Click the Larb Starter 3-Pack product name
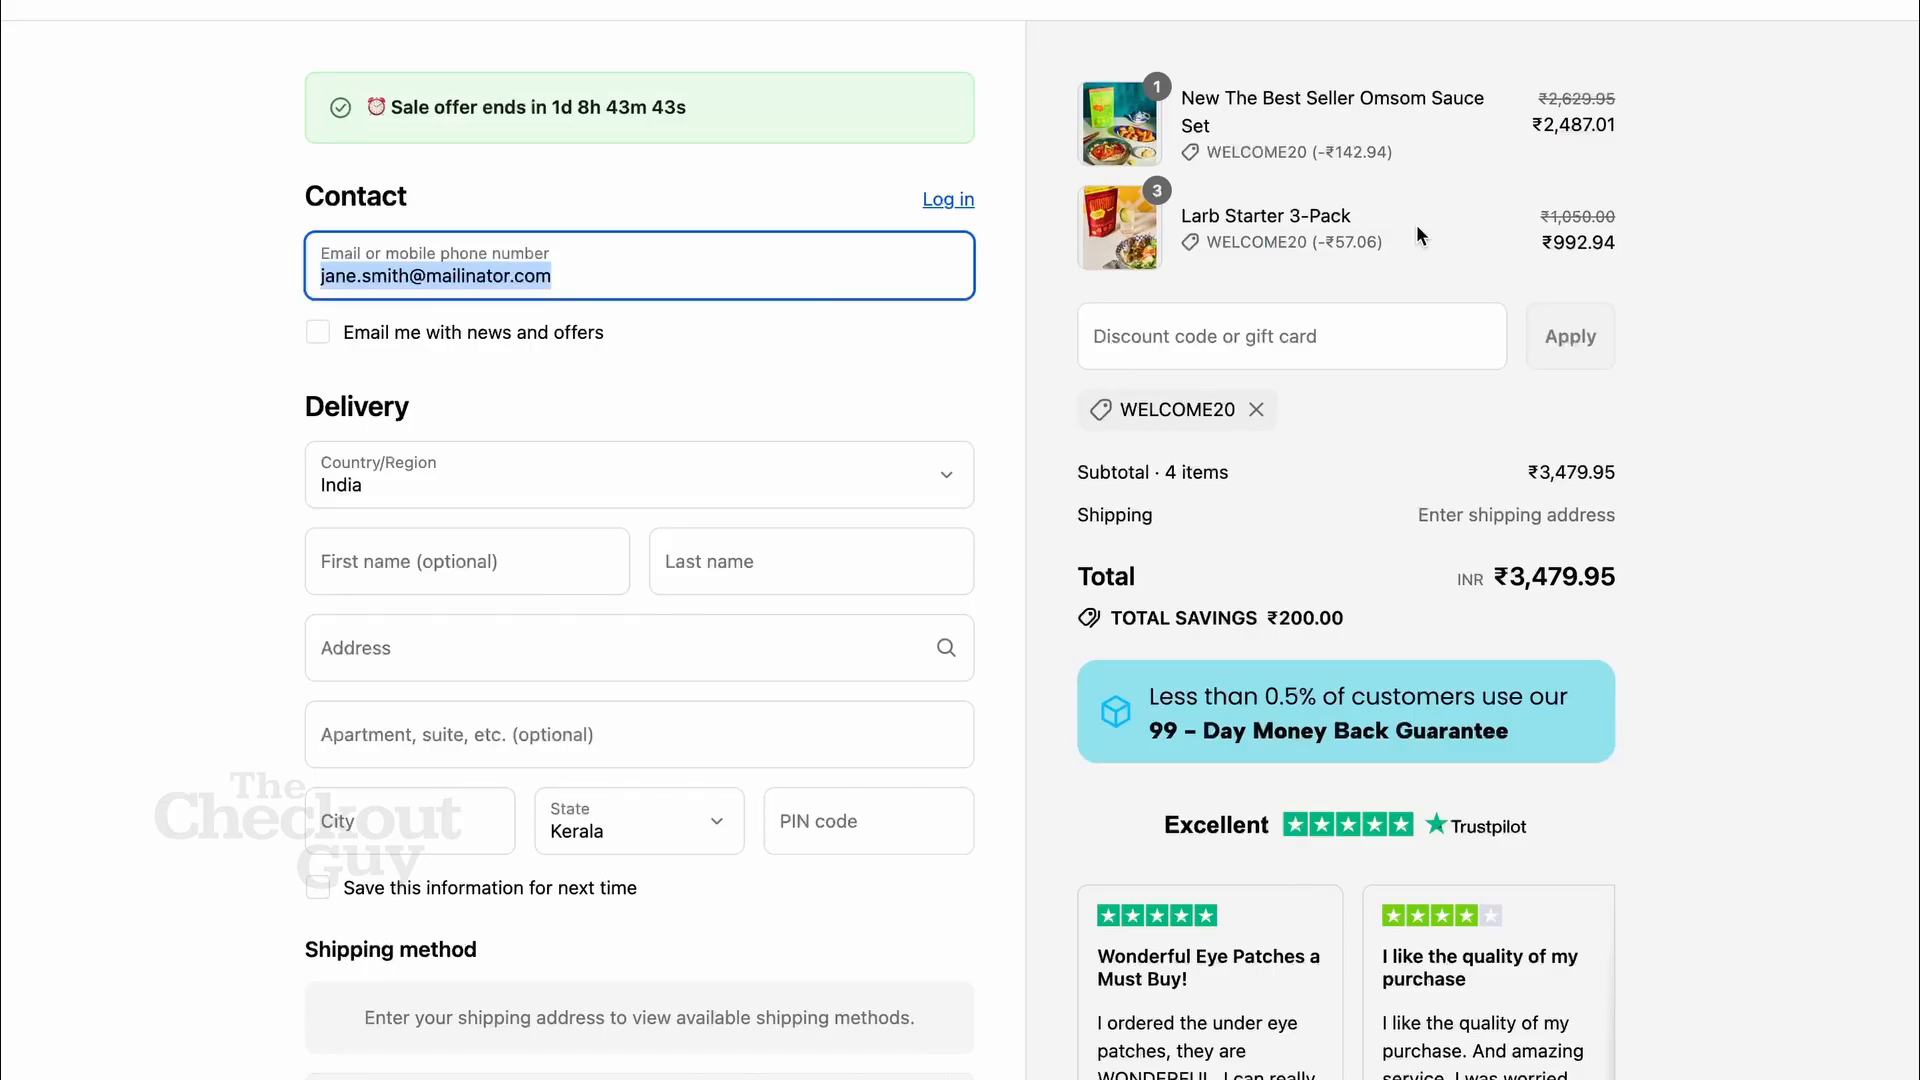The image size is (1920, 1080). click(x=1265, y=216)
